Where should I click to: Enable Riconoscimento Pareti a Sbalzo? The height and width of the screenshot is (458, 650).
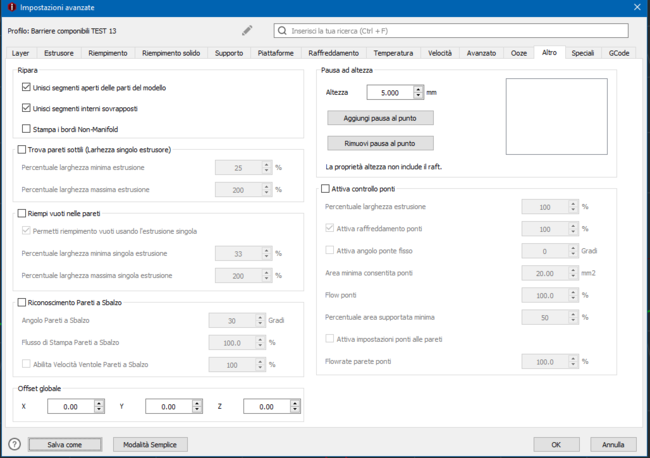[22, 302]
